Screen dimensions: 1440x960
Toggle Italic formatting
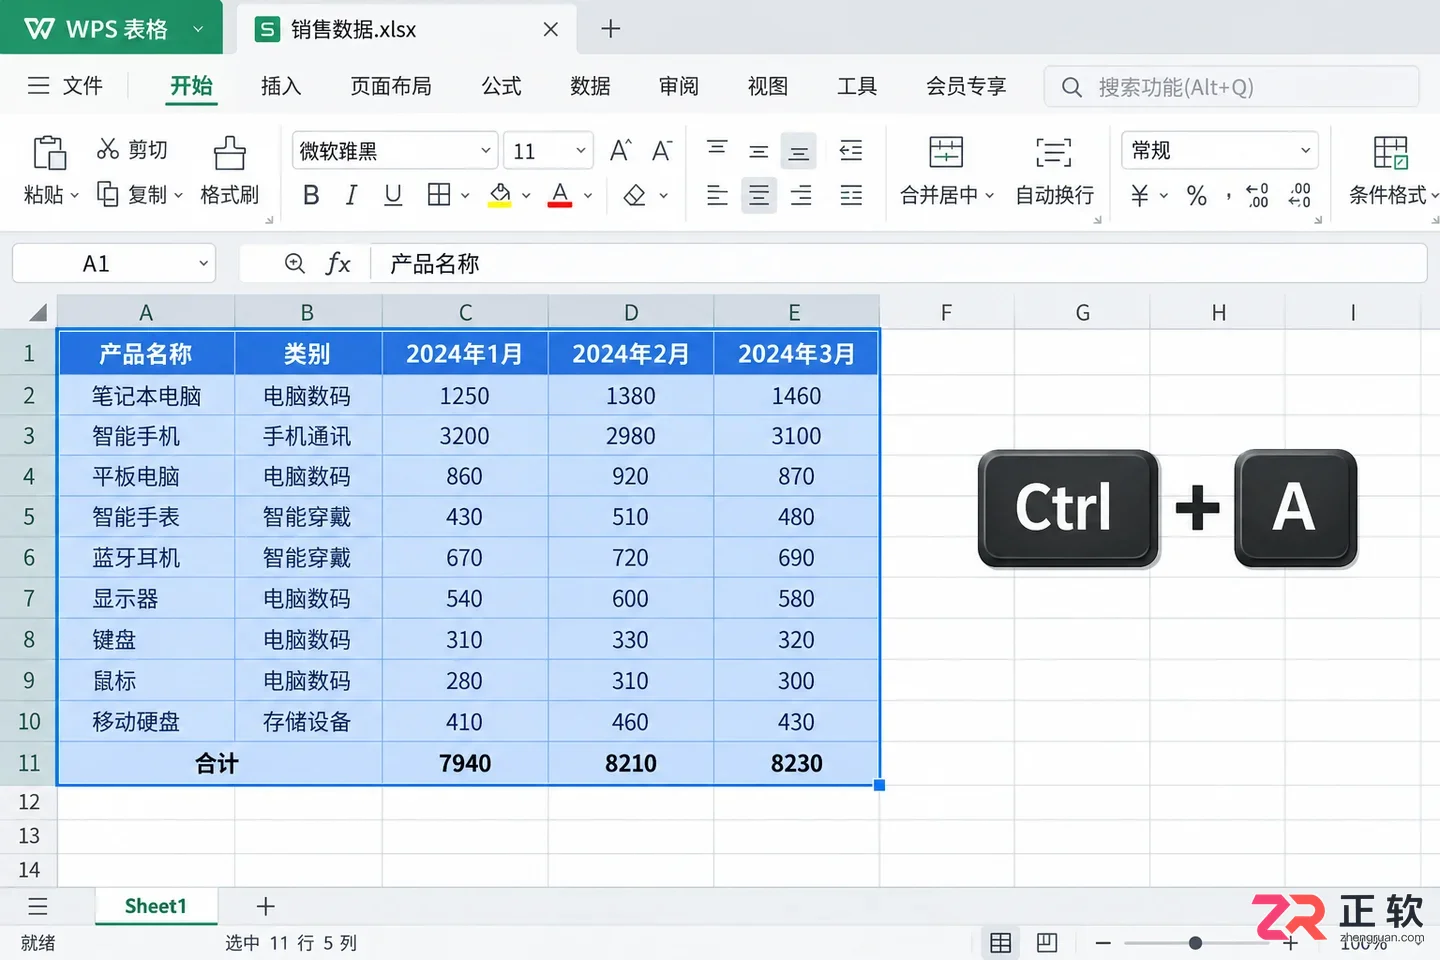[x=351, y=195]
